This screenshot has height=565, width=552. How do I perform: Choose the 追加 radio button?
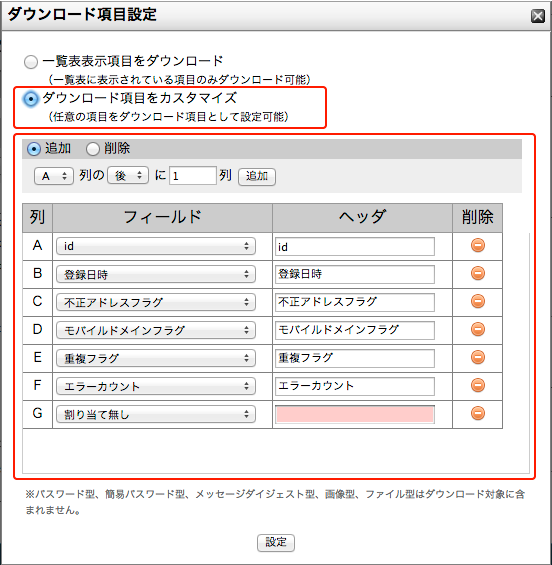[34, 149]
